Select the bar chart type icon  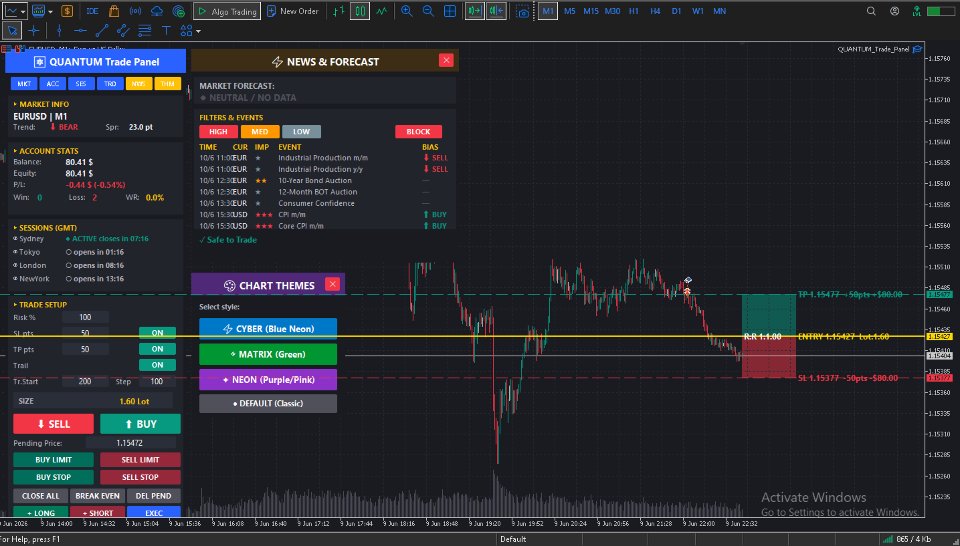(337, 11)
